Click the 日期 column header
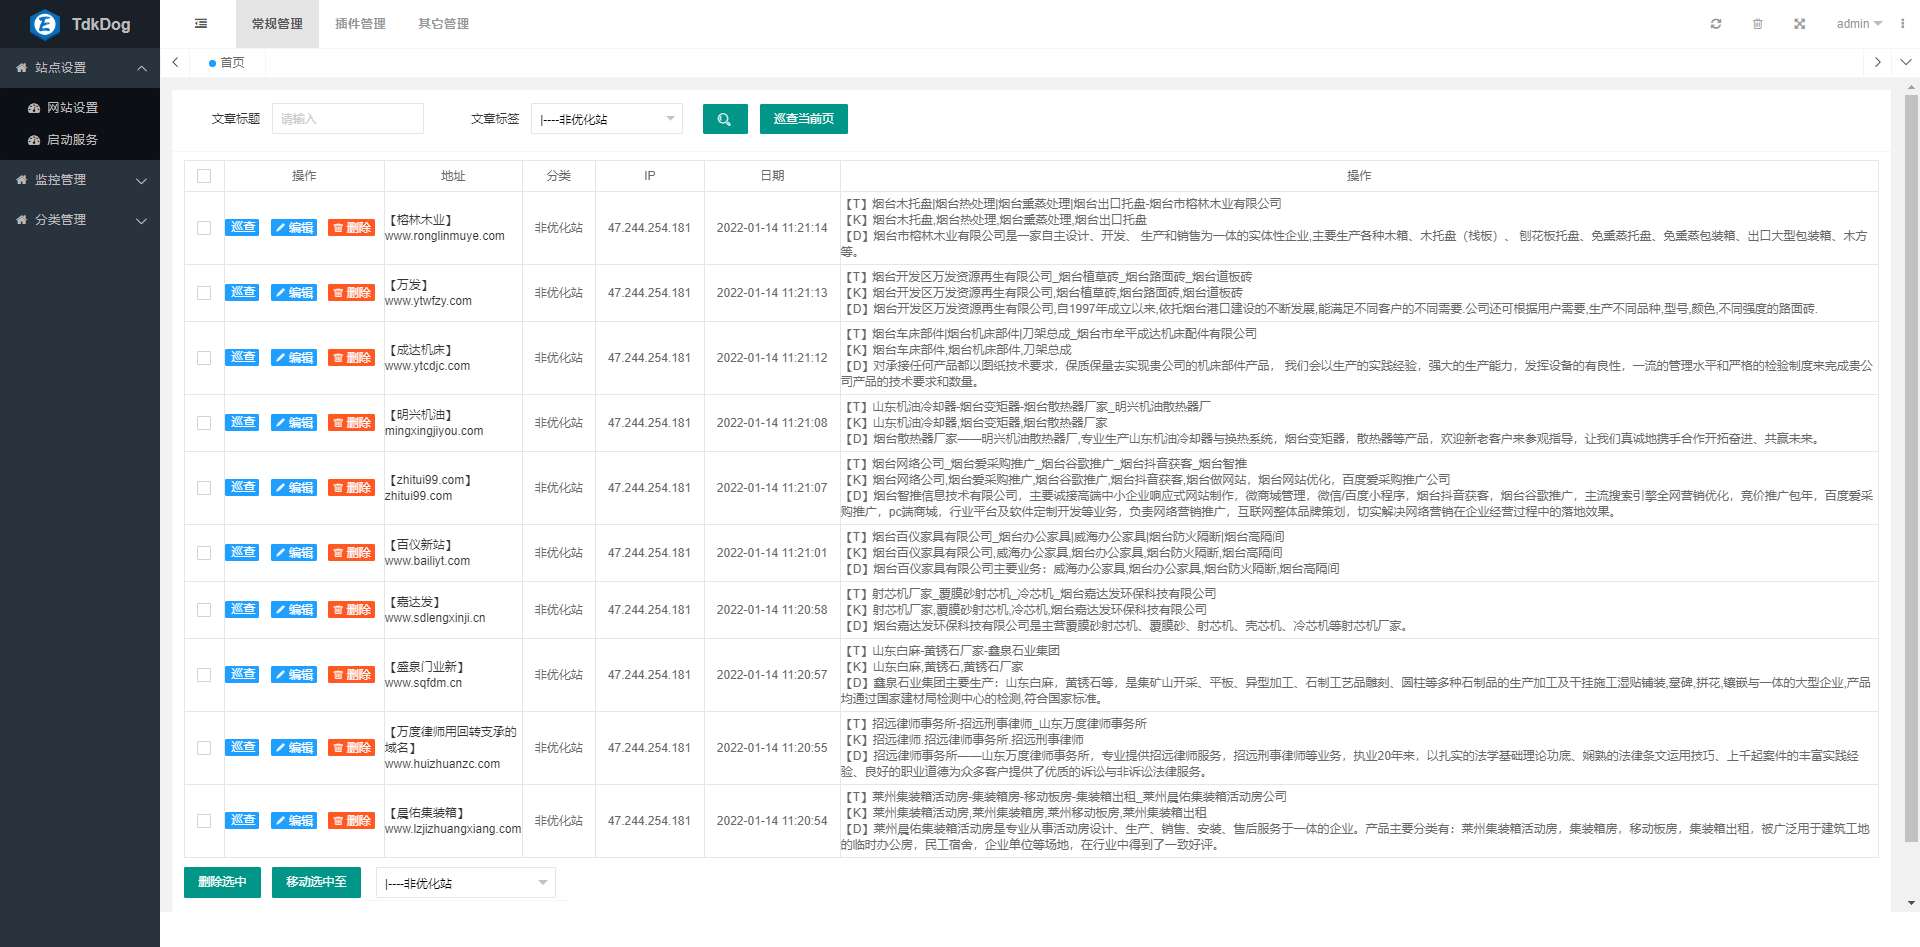 pyautogui.click(x=772, y=176)
